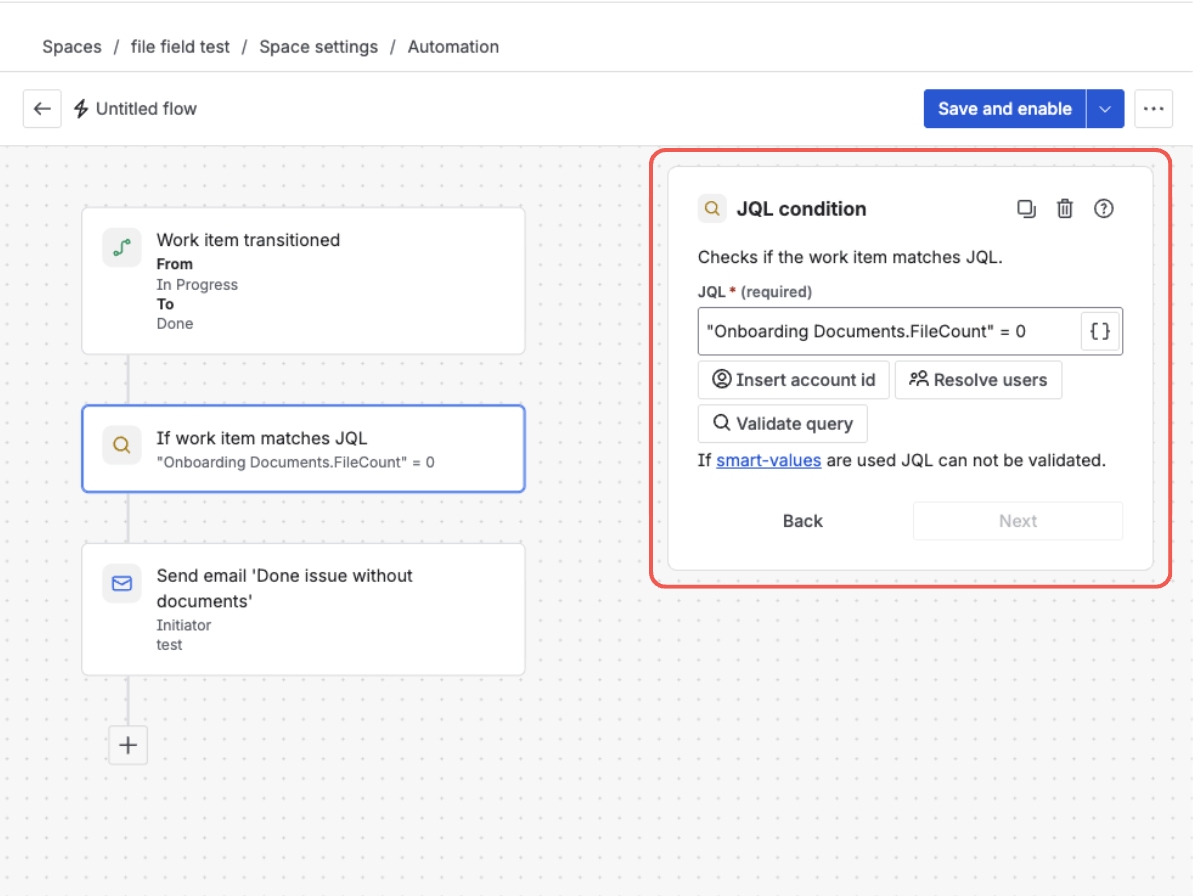The height and width of the screenshot is (896, 1200).
Task: Select the Send email action card
Action: [303, 609]
